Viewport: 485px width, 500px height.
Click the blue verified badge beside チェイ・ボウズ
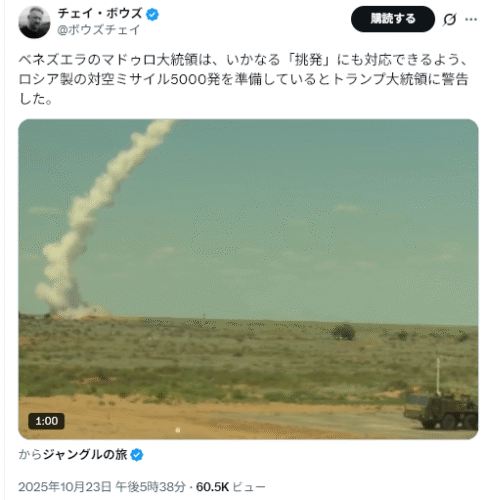152,14
